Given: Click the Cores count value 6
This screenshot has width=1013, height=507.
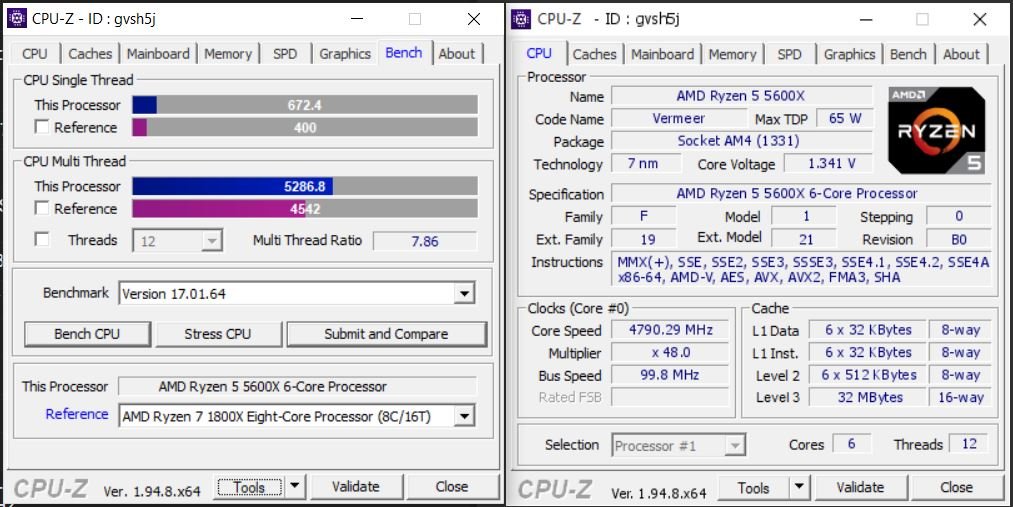Looking at the screenshot, I should point(851,444).
